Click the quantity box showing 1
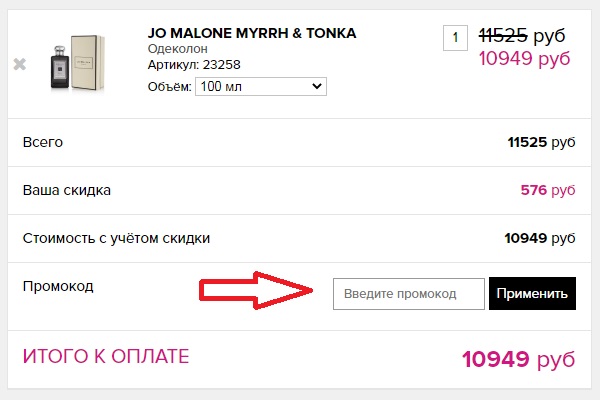The height and width of the screenshot is (400, 600). pyautogui.click(x=455, y=38)
